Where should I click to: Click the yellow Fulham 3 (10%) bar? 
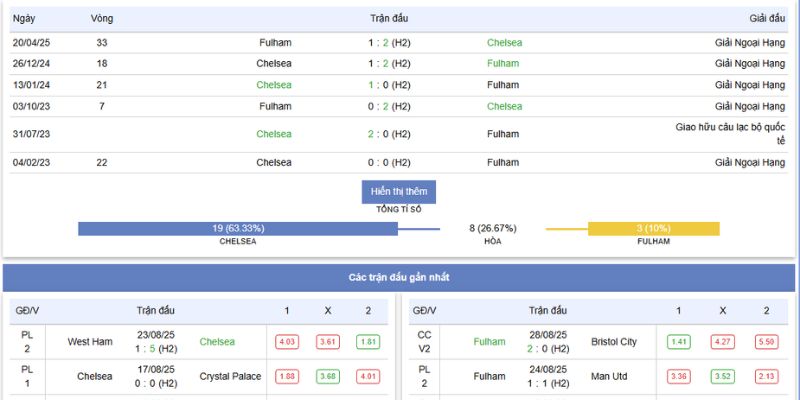point(653,229)
